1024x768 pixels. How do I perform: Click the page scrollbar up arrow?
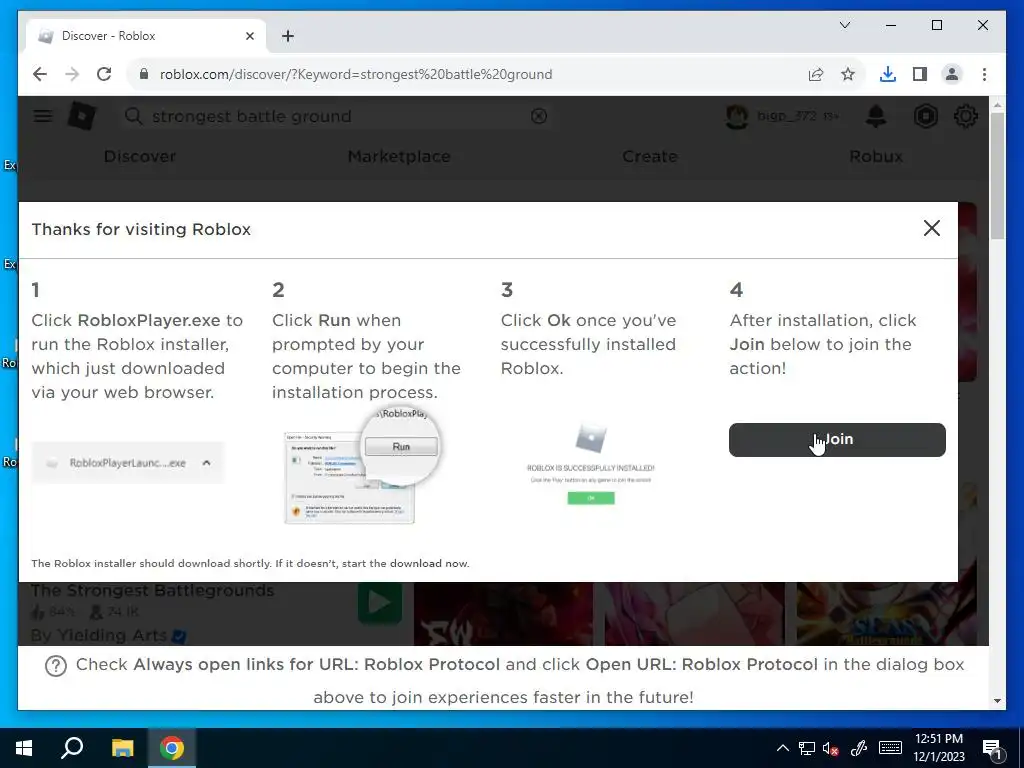click(997, 104)
